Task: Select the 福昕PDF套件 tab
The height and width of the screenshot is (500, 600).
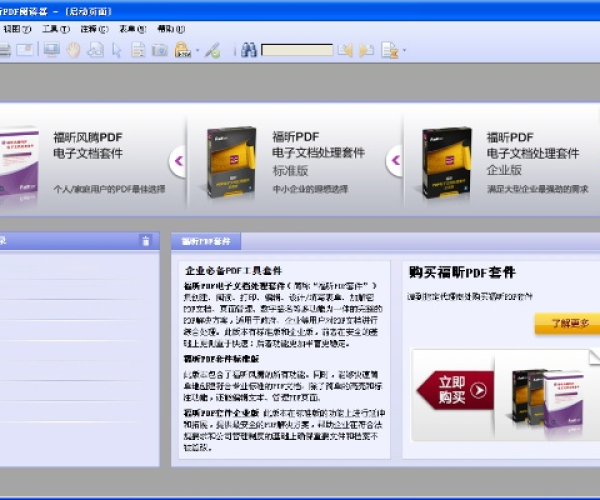Action: (206, 241)
